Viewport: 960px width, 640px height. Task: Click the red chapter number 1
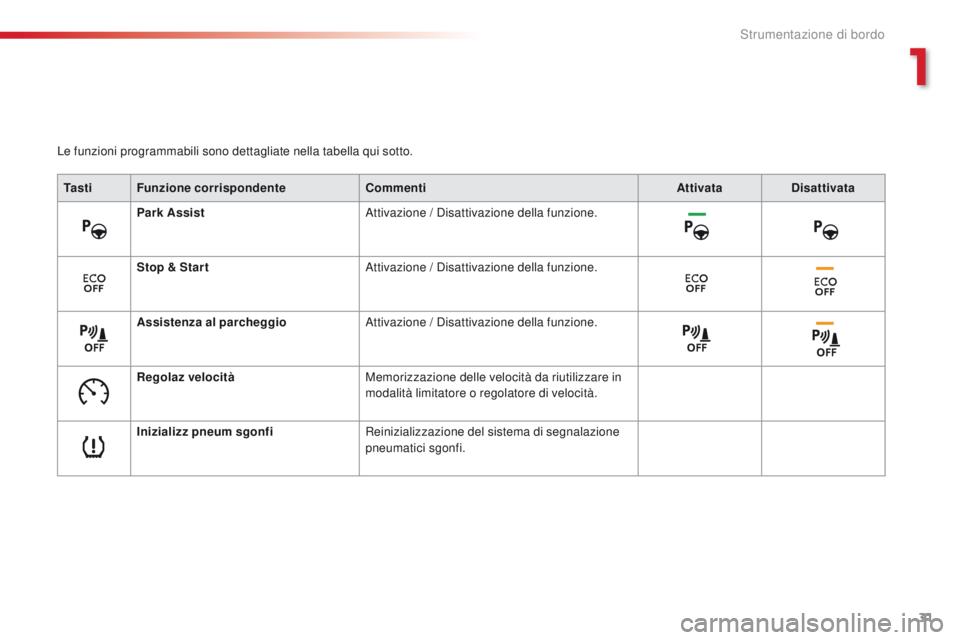click(918, 67)
